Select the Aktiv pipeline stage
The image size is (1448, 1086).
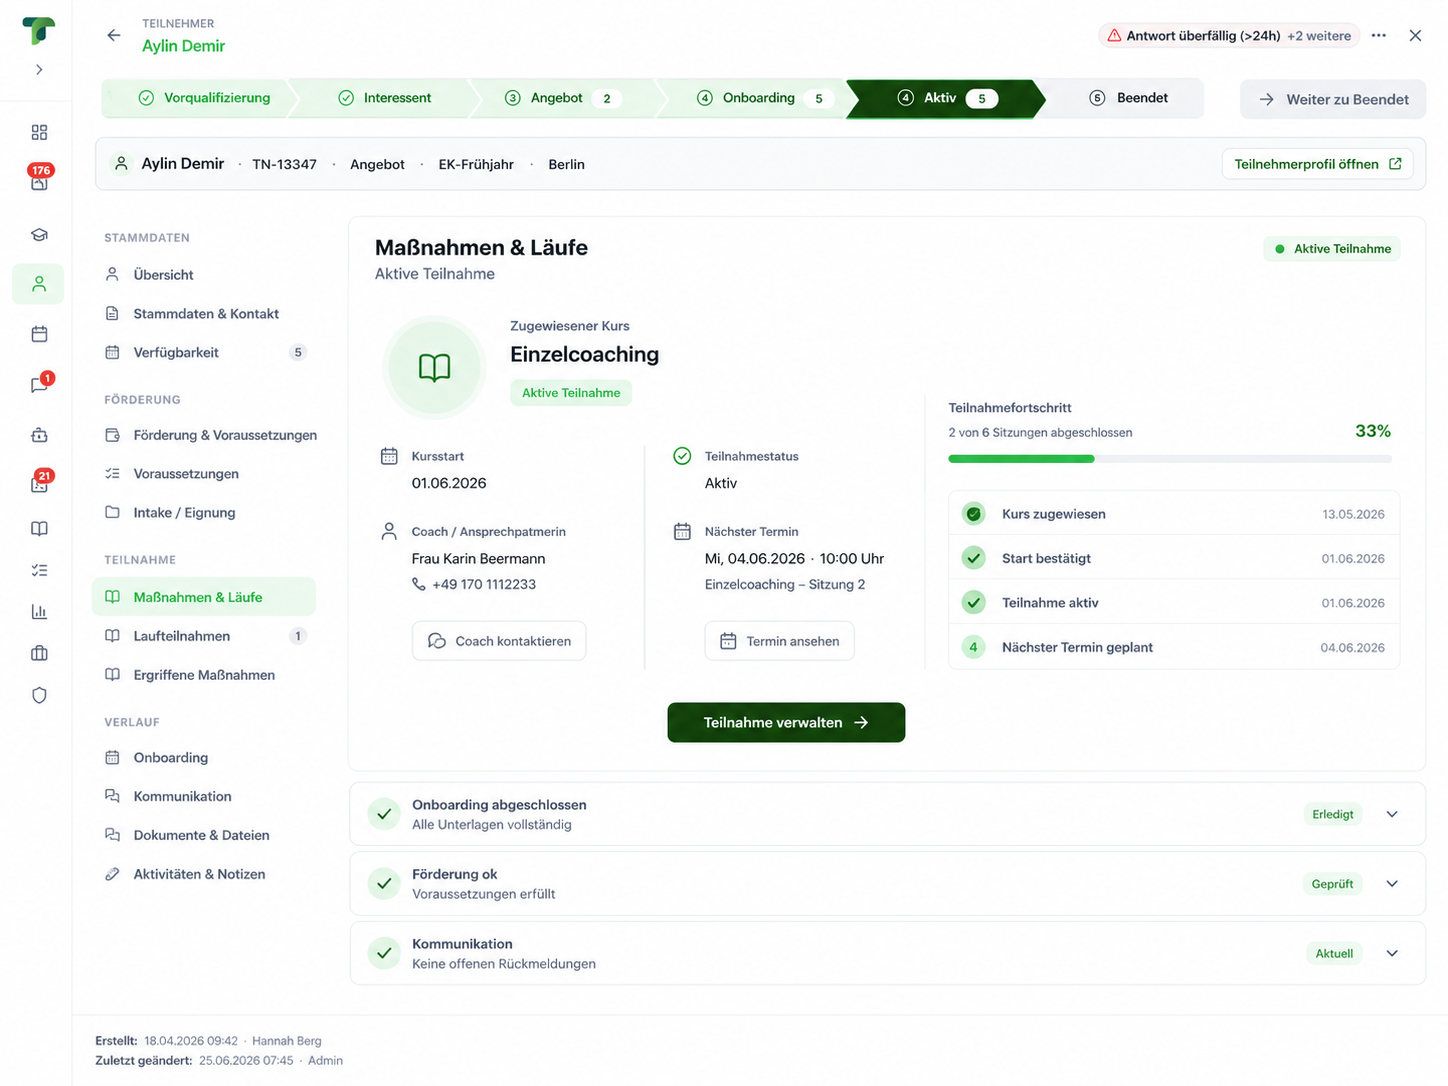point(945,98)
